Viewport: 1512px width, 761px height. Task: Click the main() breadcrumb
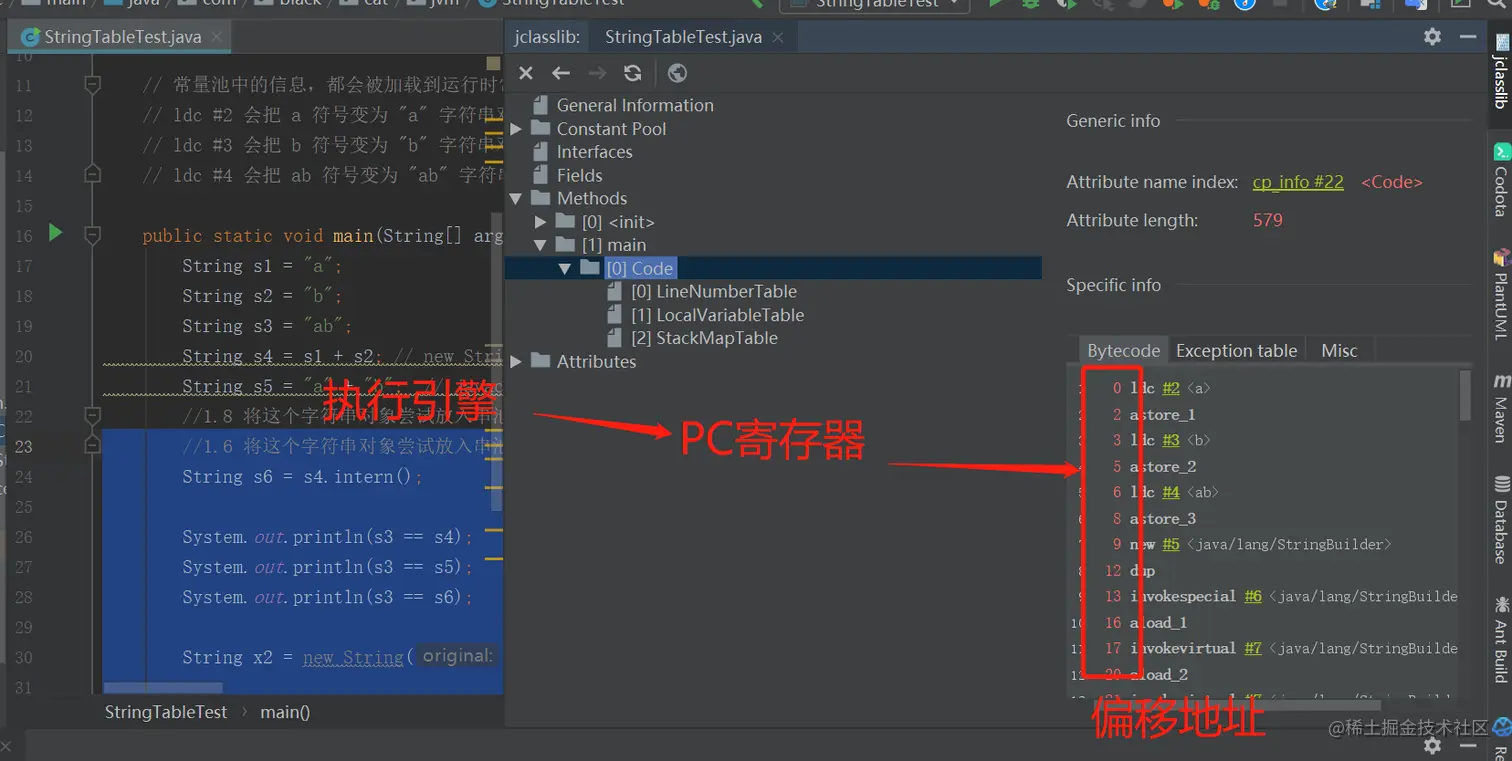[285, 712]
